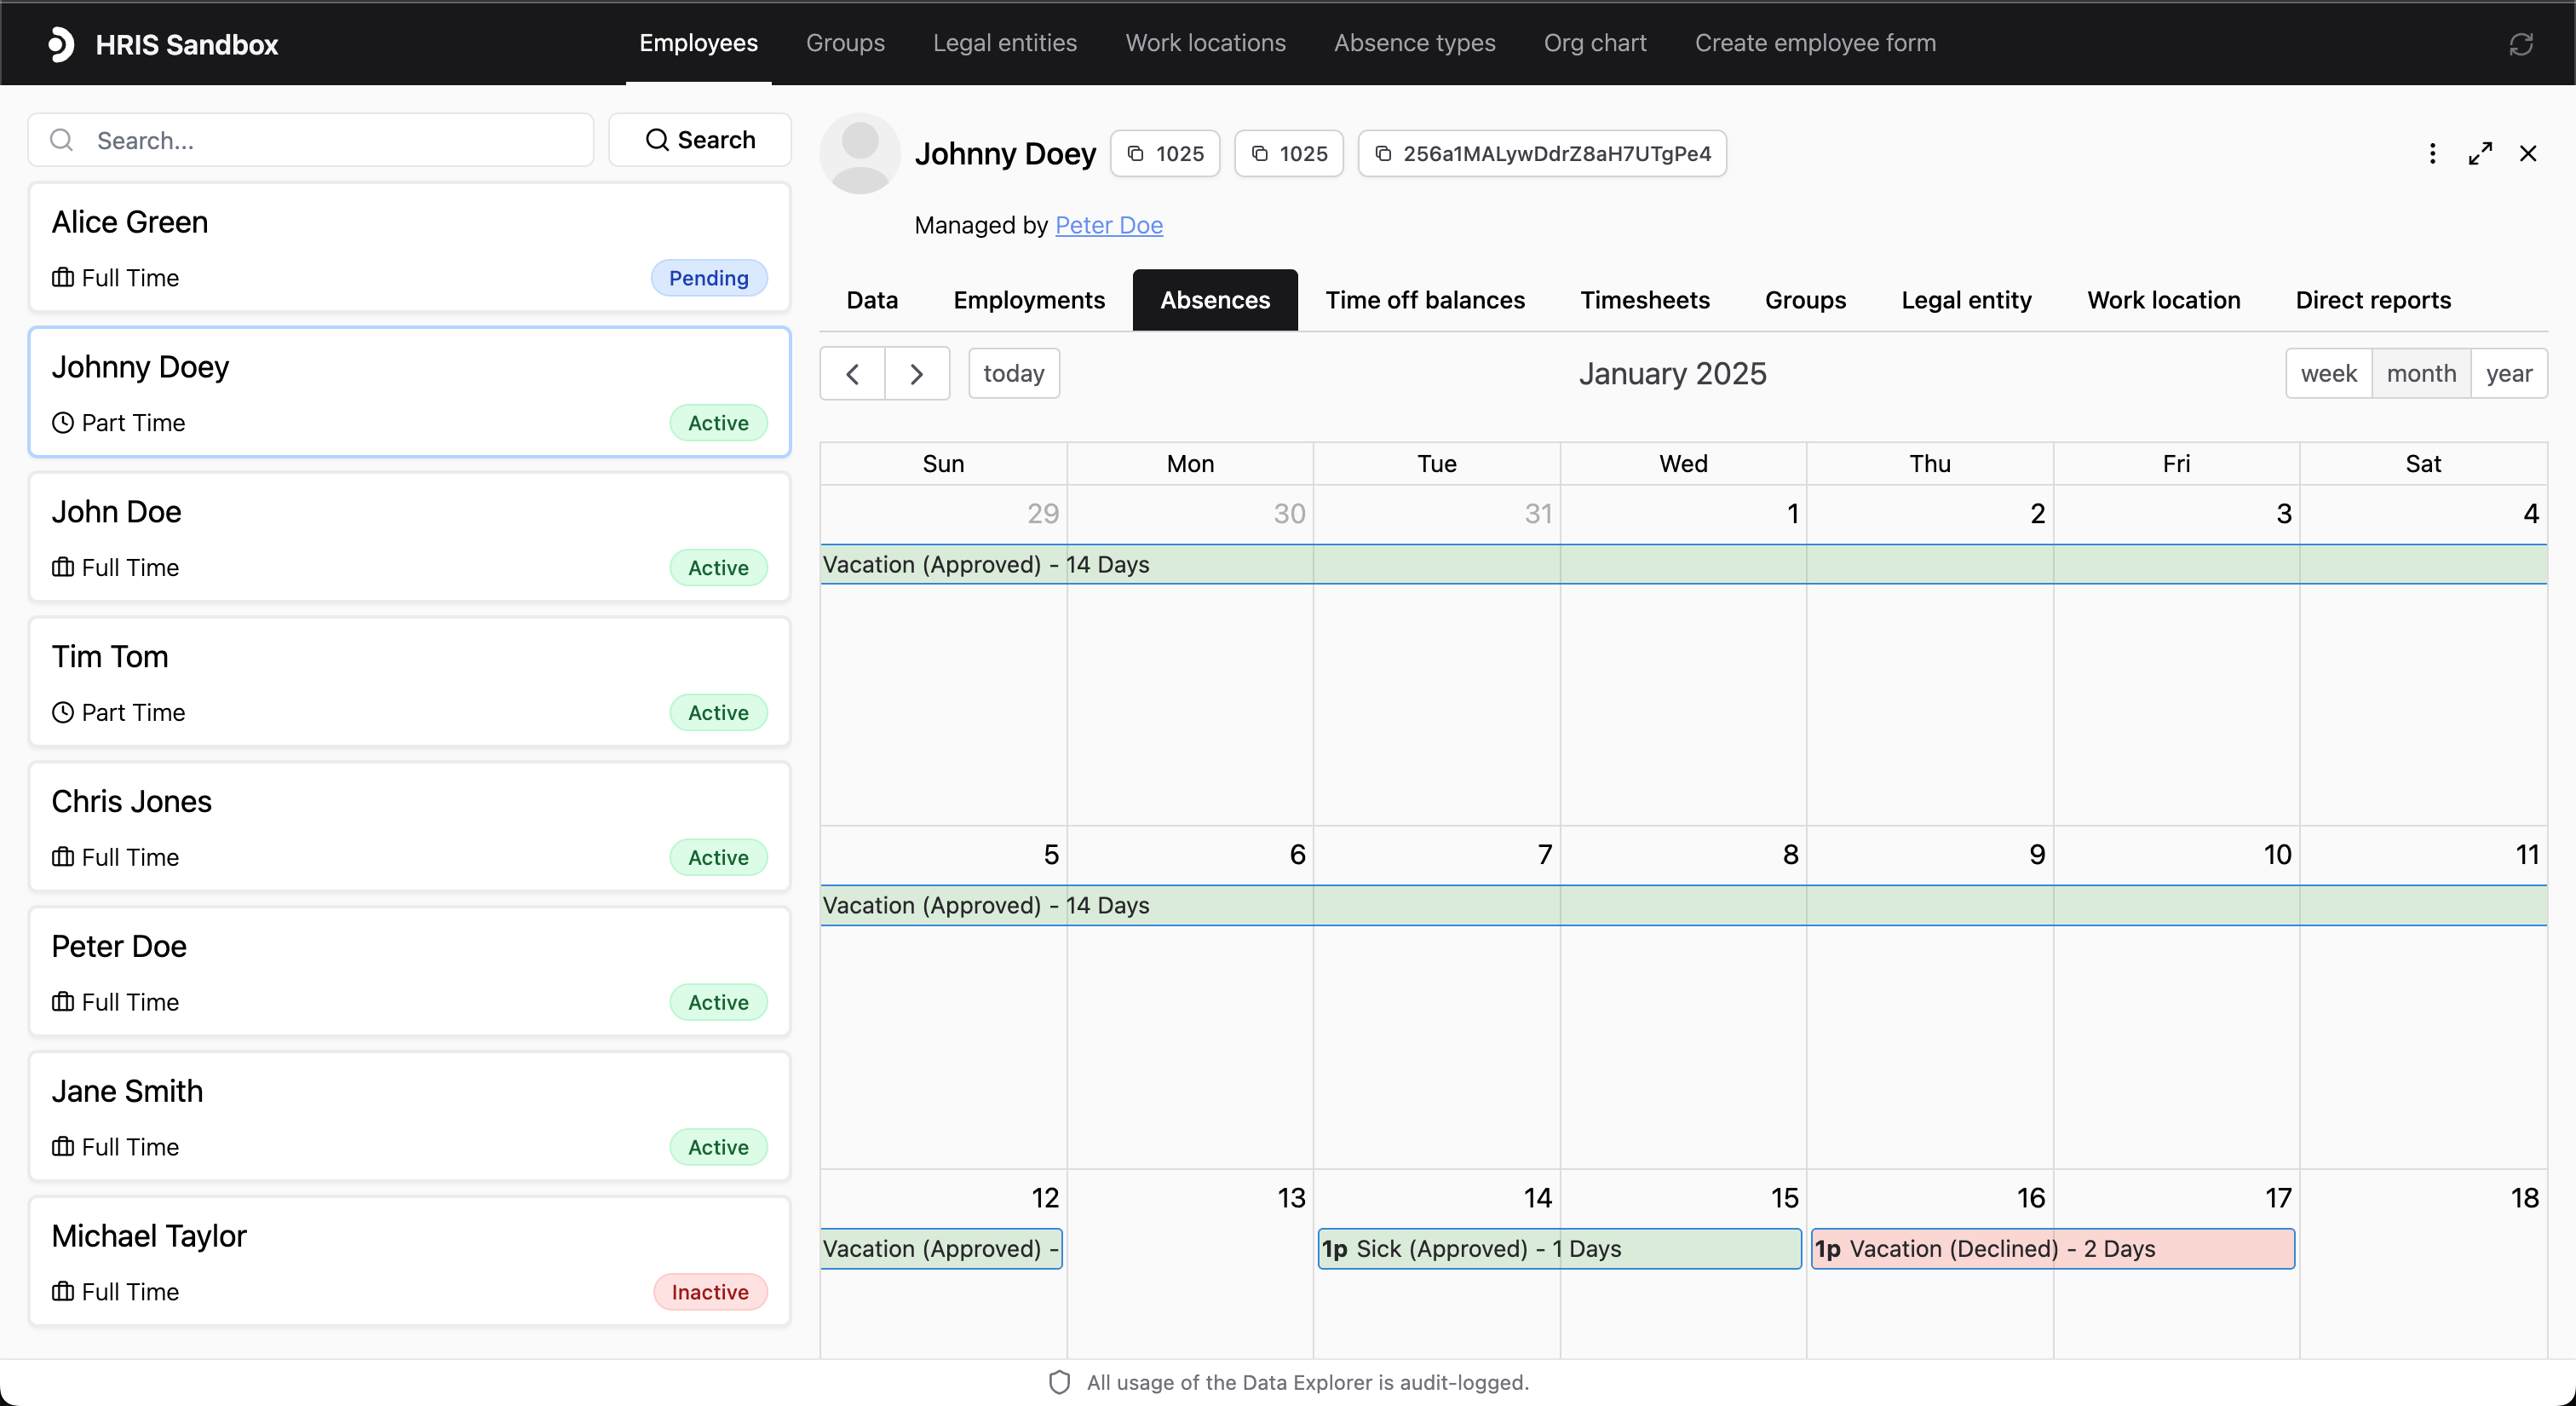Focus the Search... input field
Image resolution: width=2576 pixels, height=1406 pixels.
(311, 140)
